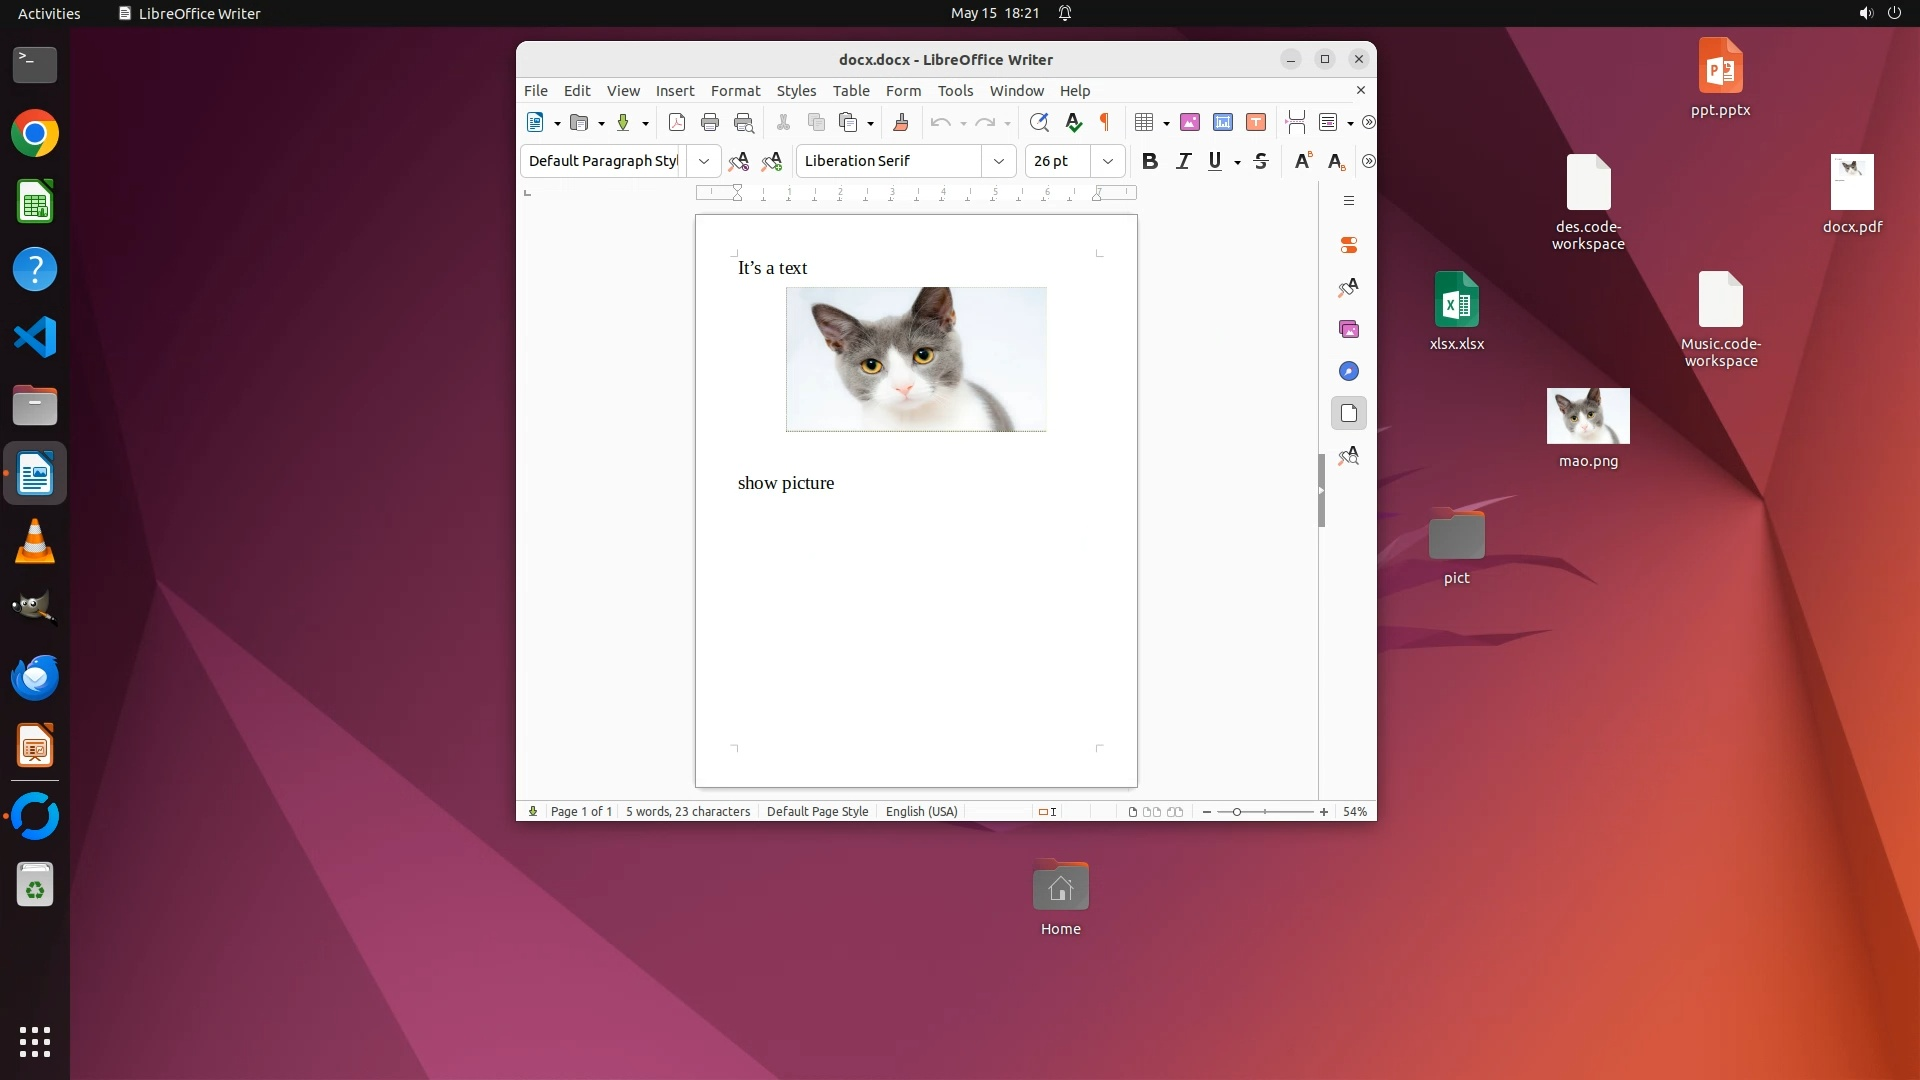1920x1080 pixels.
Task: Click English (USA) language in status bar
Action: click(921, 812)
